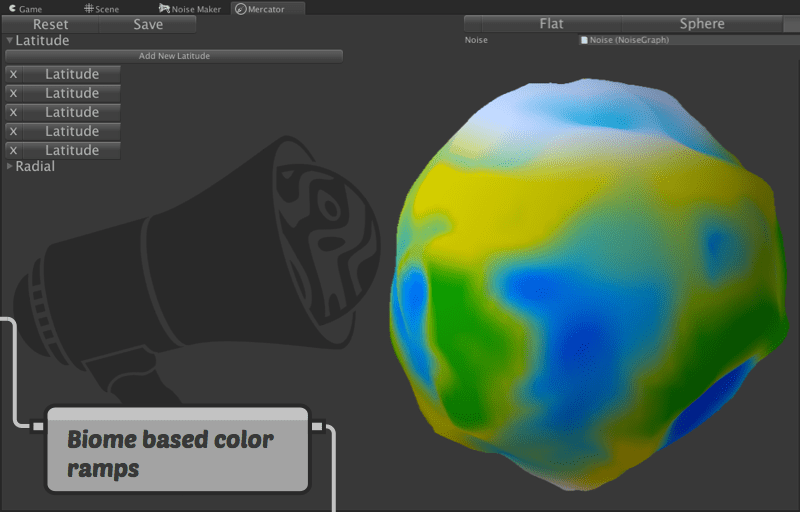
Task: Click the Scene tab's grid icon
Action: point(88,8)
